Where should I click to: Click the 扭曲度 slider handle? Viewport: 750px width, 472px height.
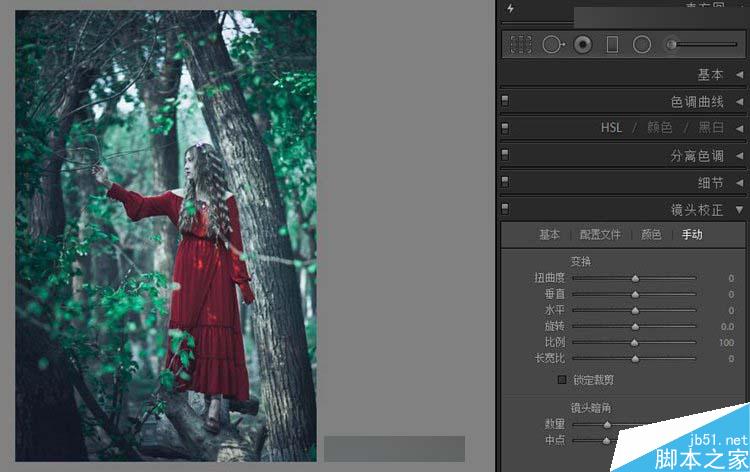(x=635, y=278)
